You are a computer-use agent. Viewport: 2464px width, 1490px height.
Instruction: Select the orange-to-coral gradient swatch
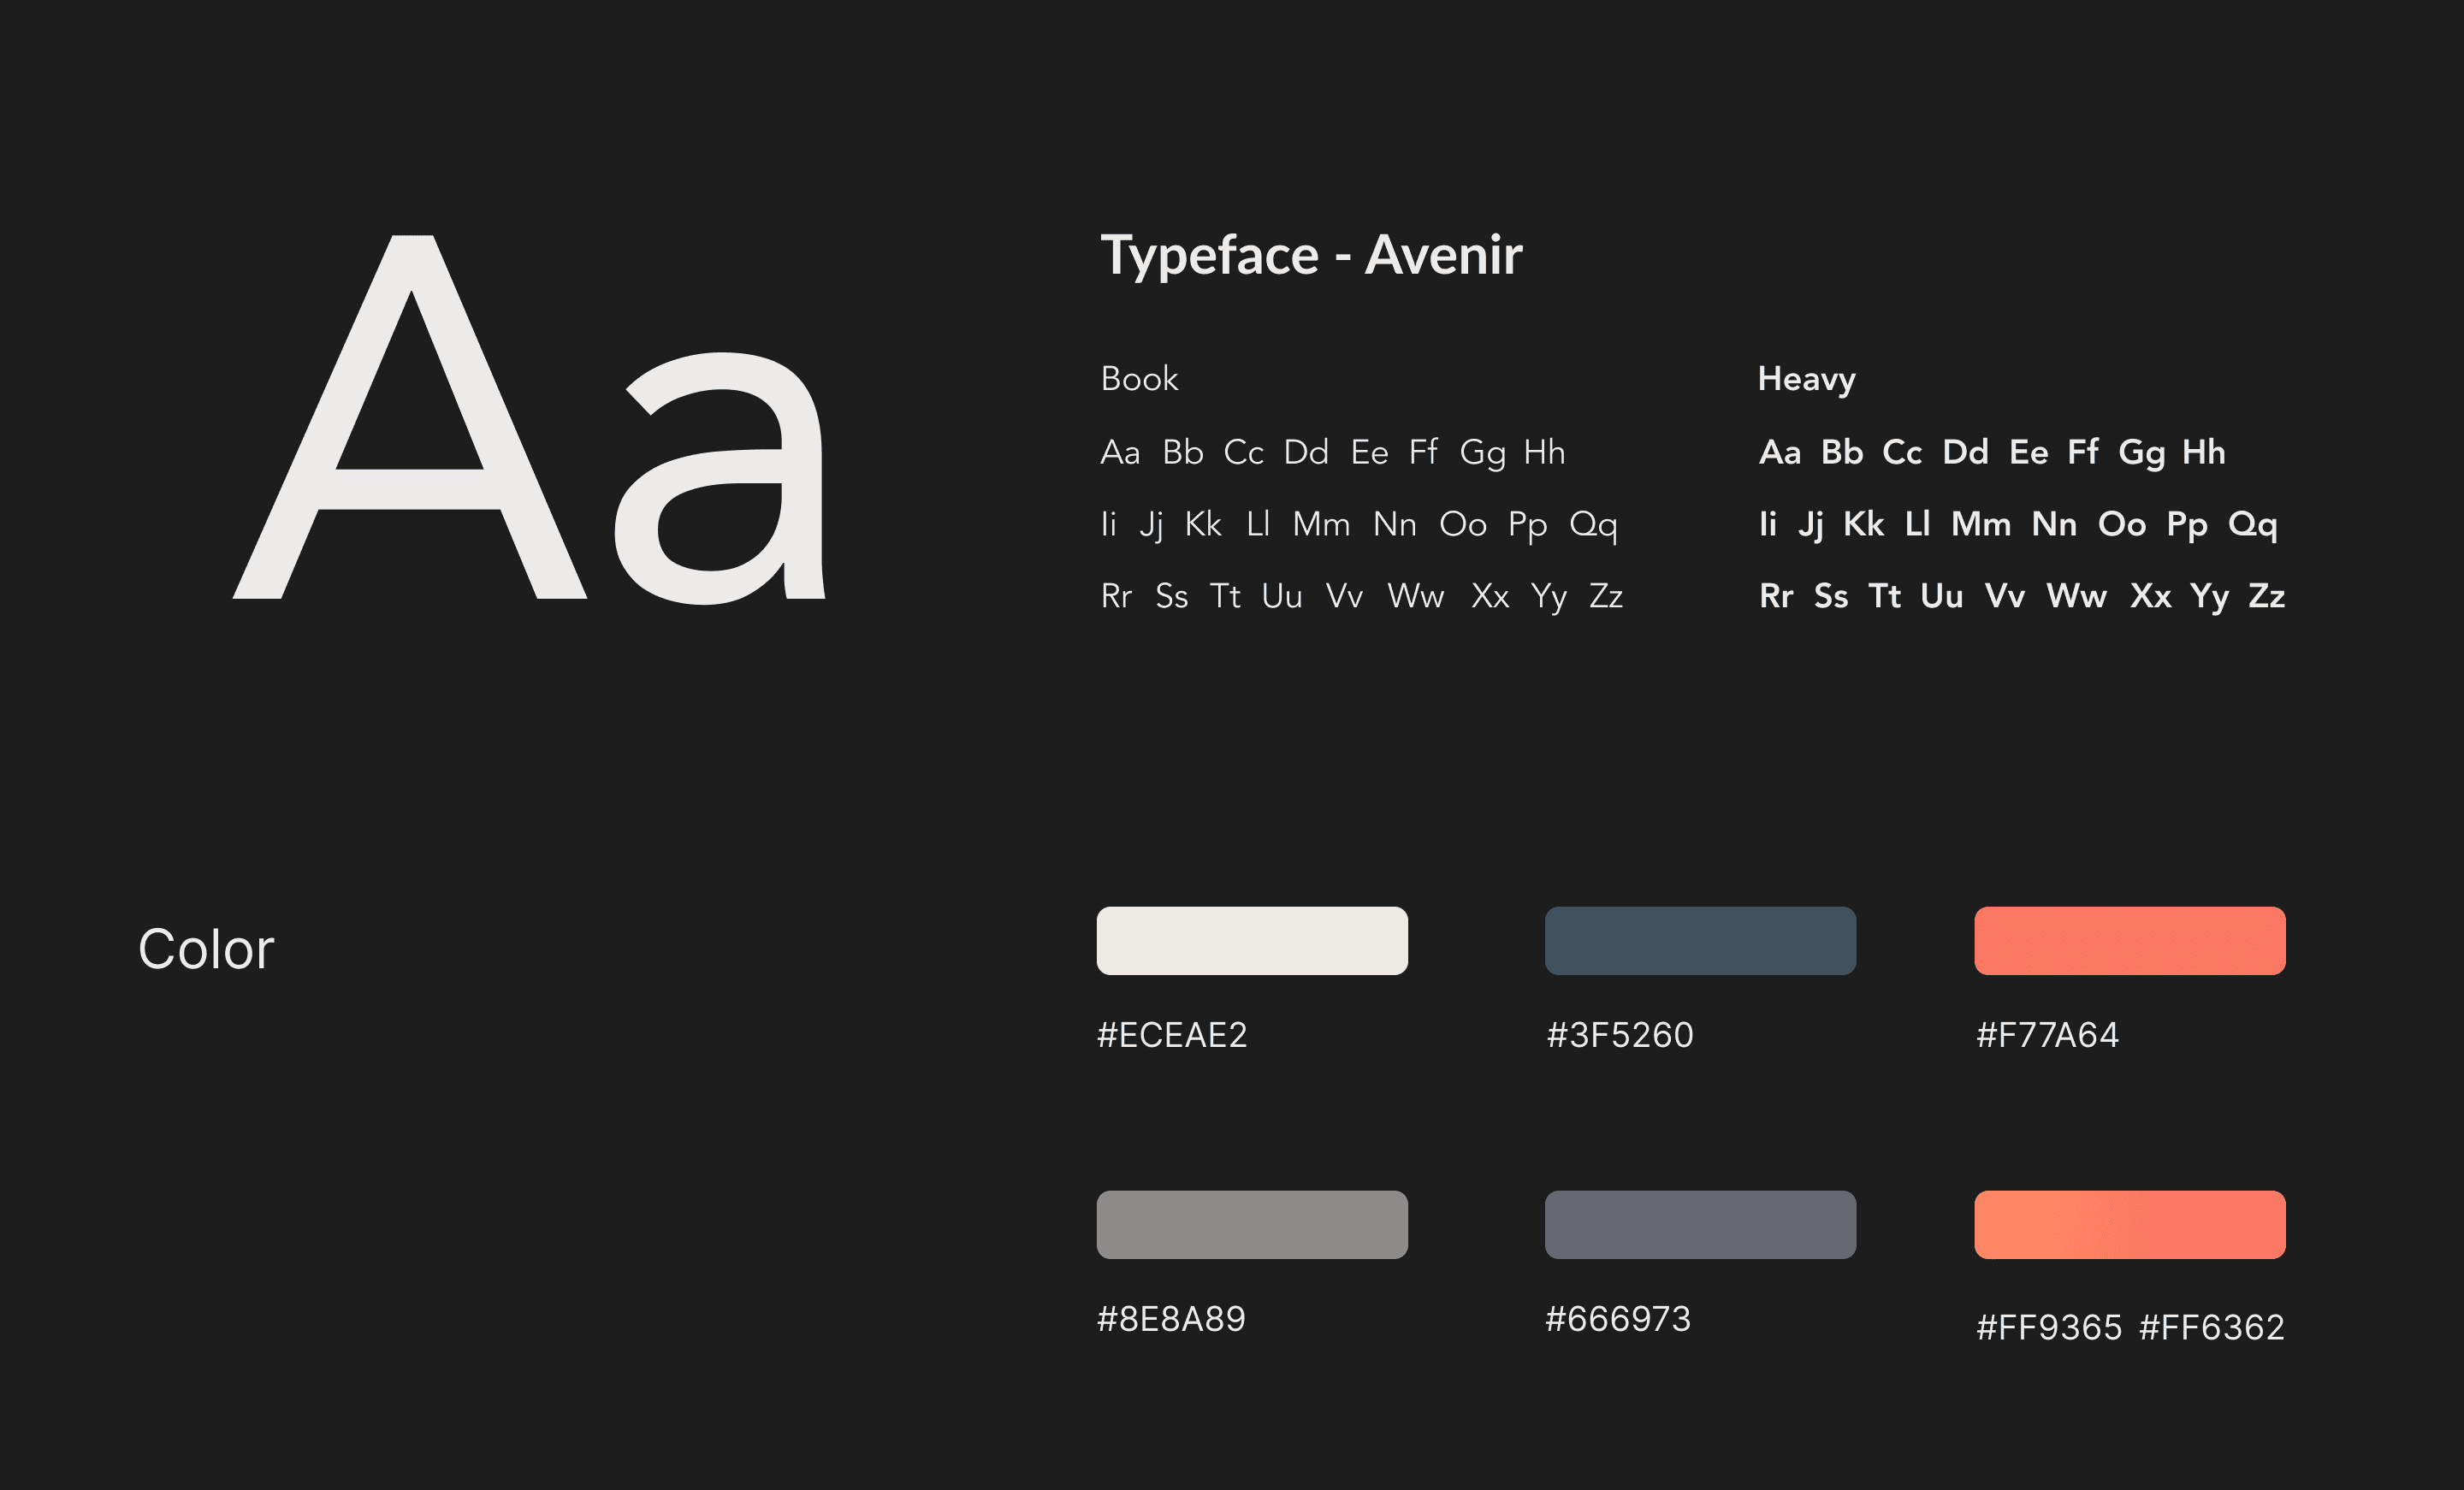(2129, 1224)
